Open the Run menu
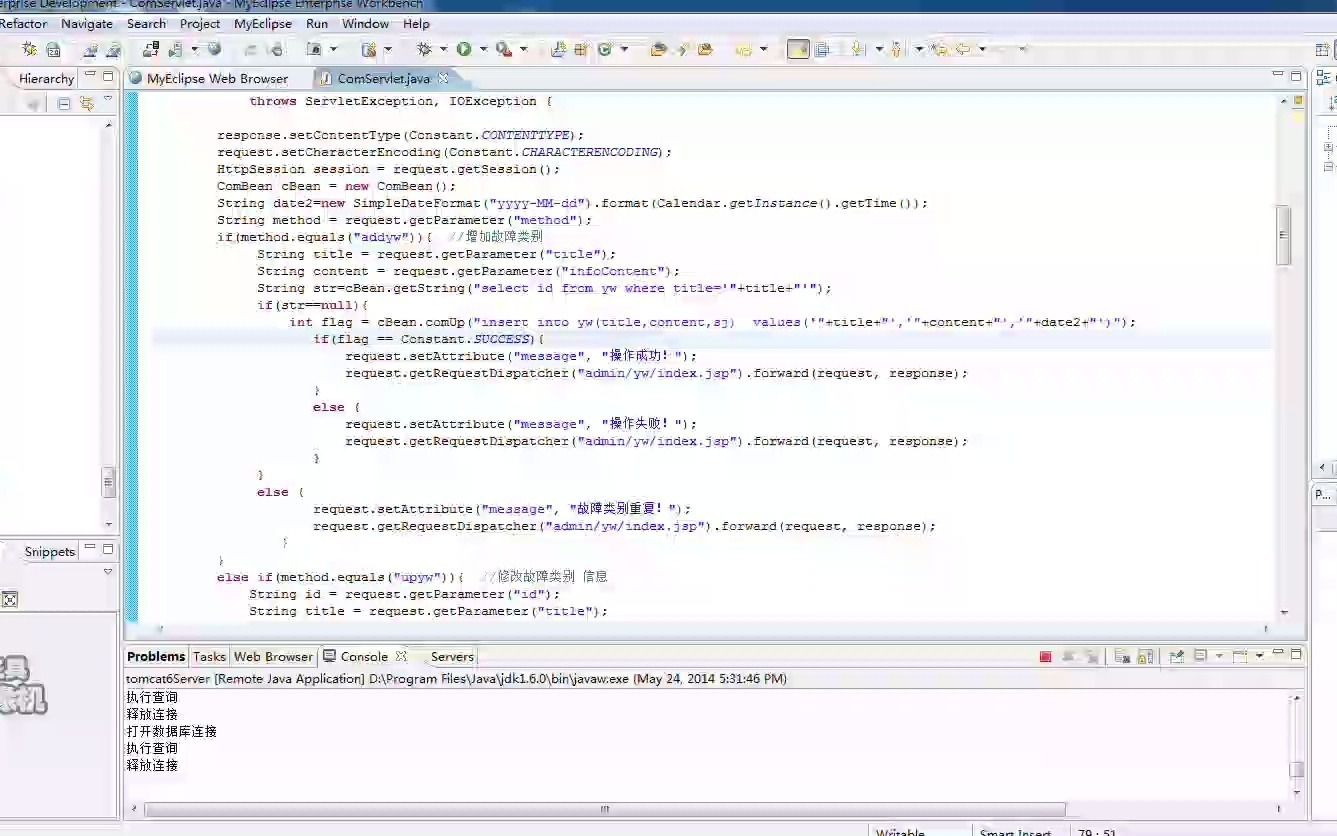This screenshot has width=1337, height=836. 317,24
